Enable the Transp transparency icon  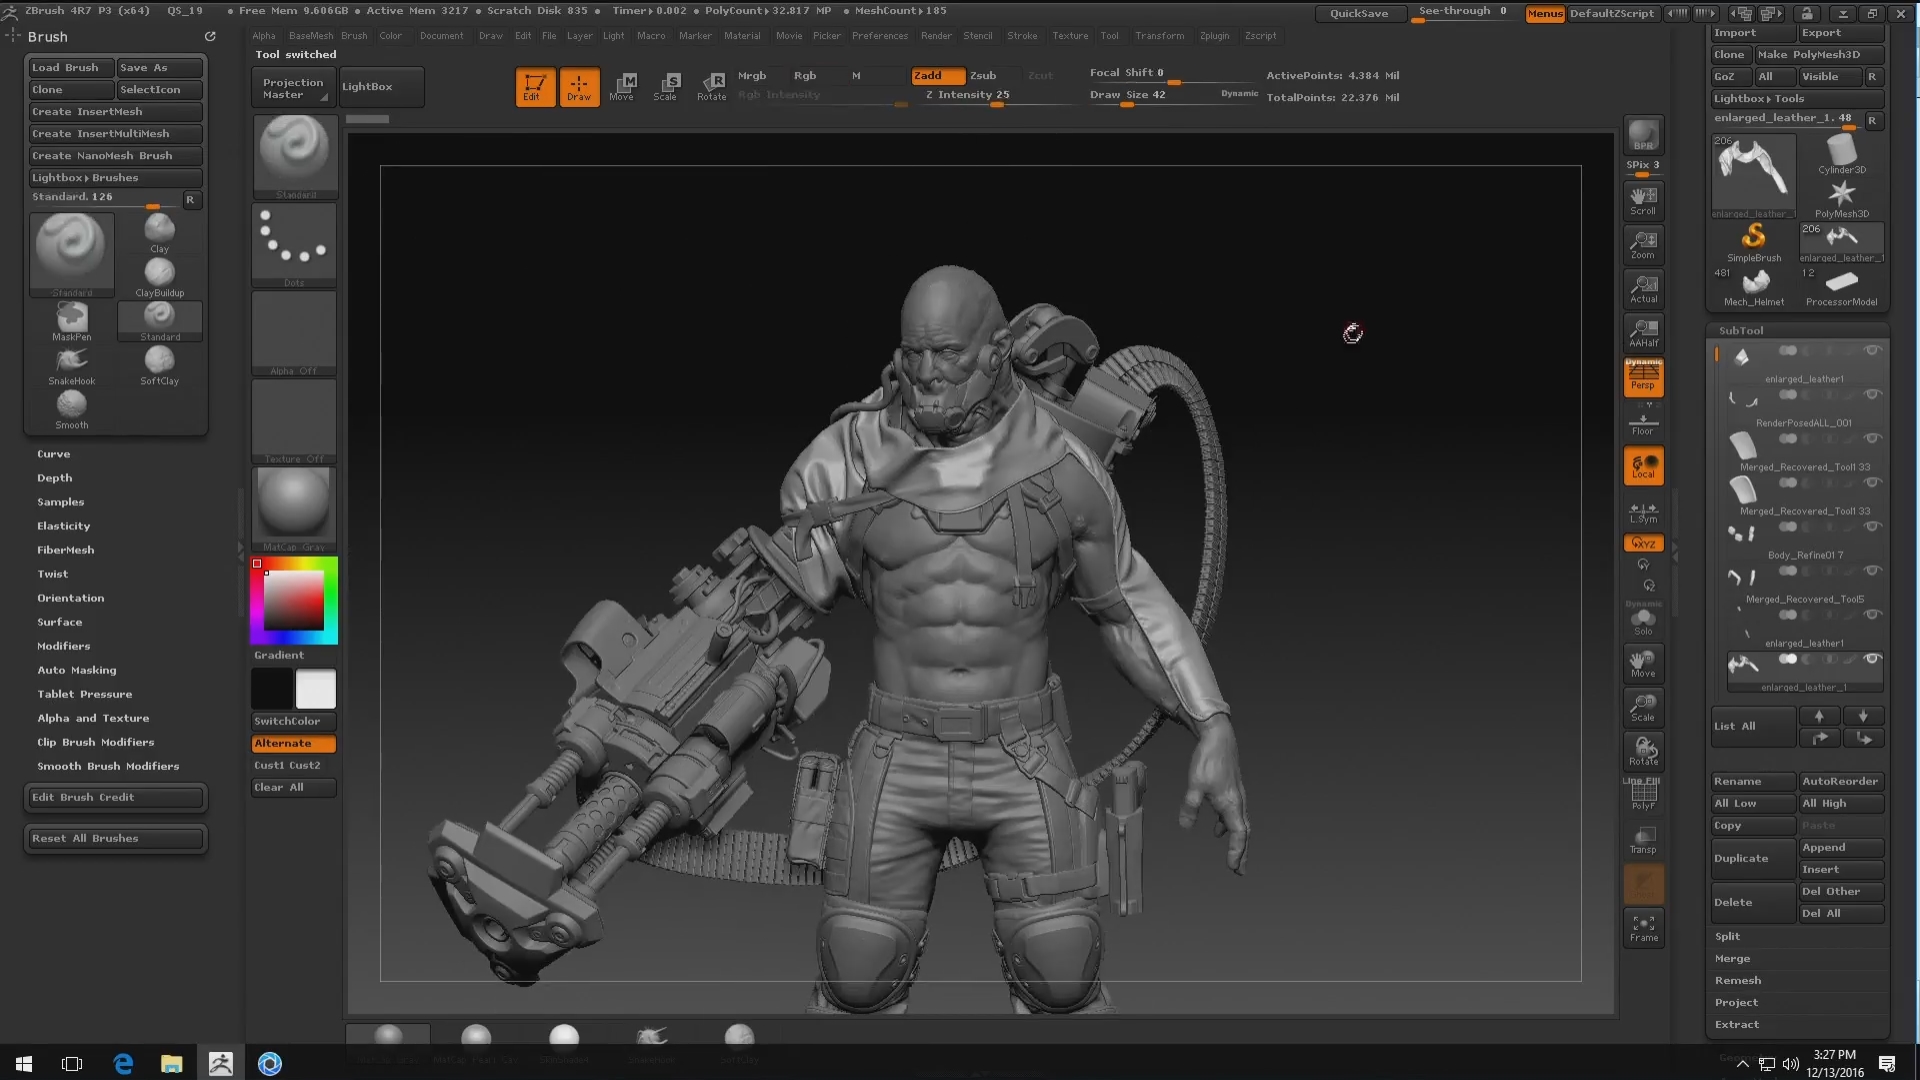tap(1643, 839)
